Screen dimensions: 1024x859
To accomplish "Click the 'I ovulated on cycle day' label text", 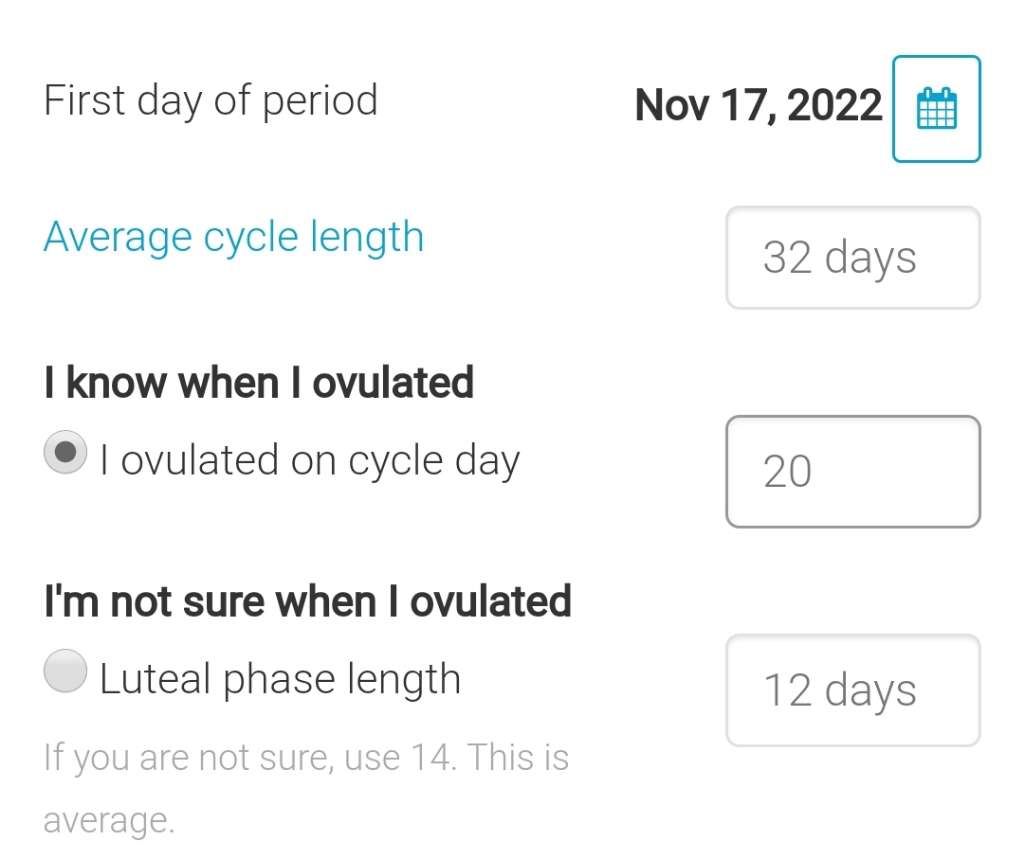I will [310, 461].
